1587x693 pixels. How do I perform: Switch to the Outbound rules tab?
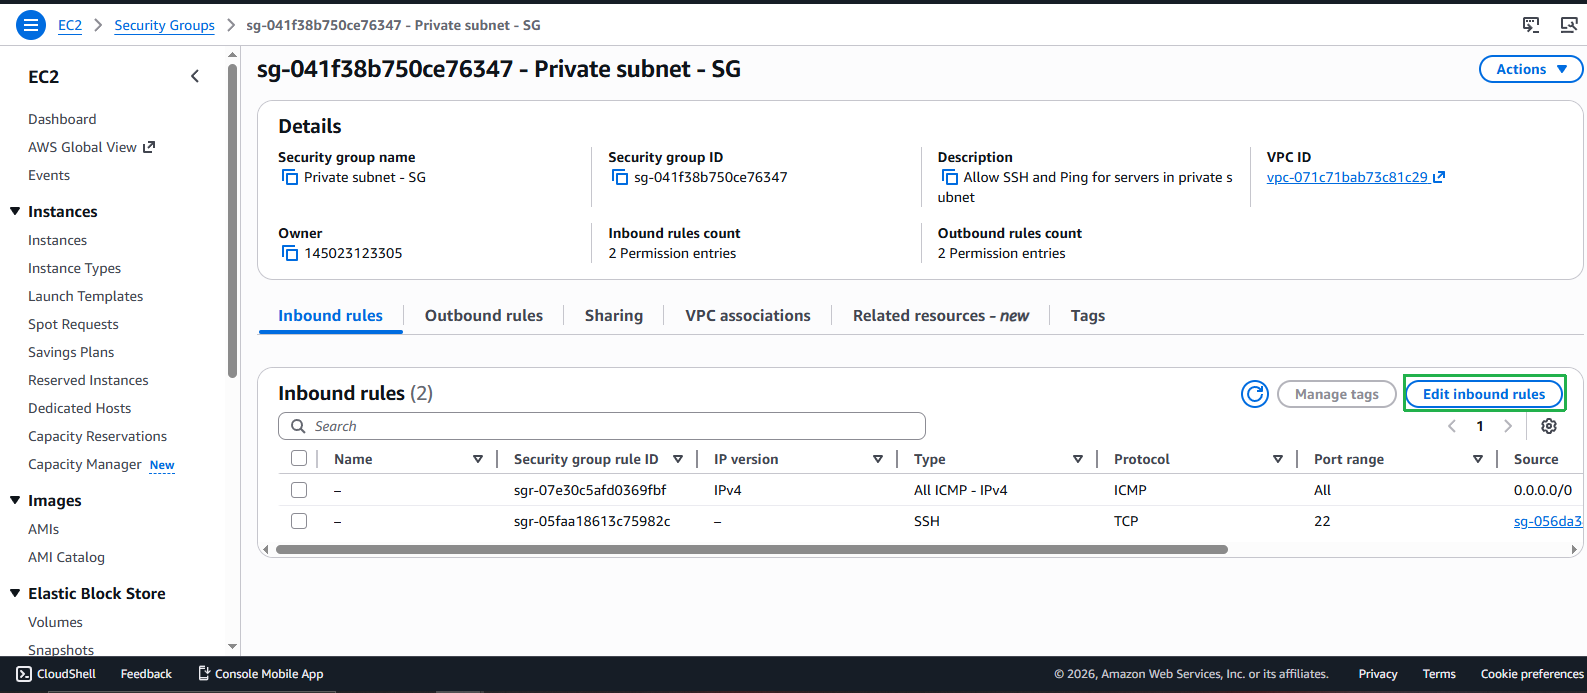pos(484,316)
